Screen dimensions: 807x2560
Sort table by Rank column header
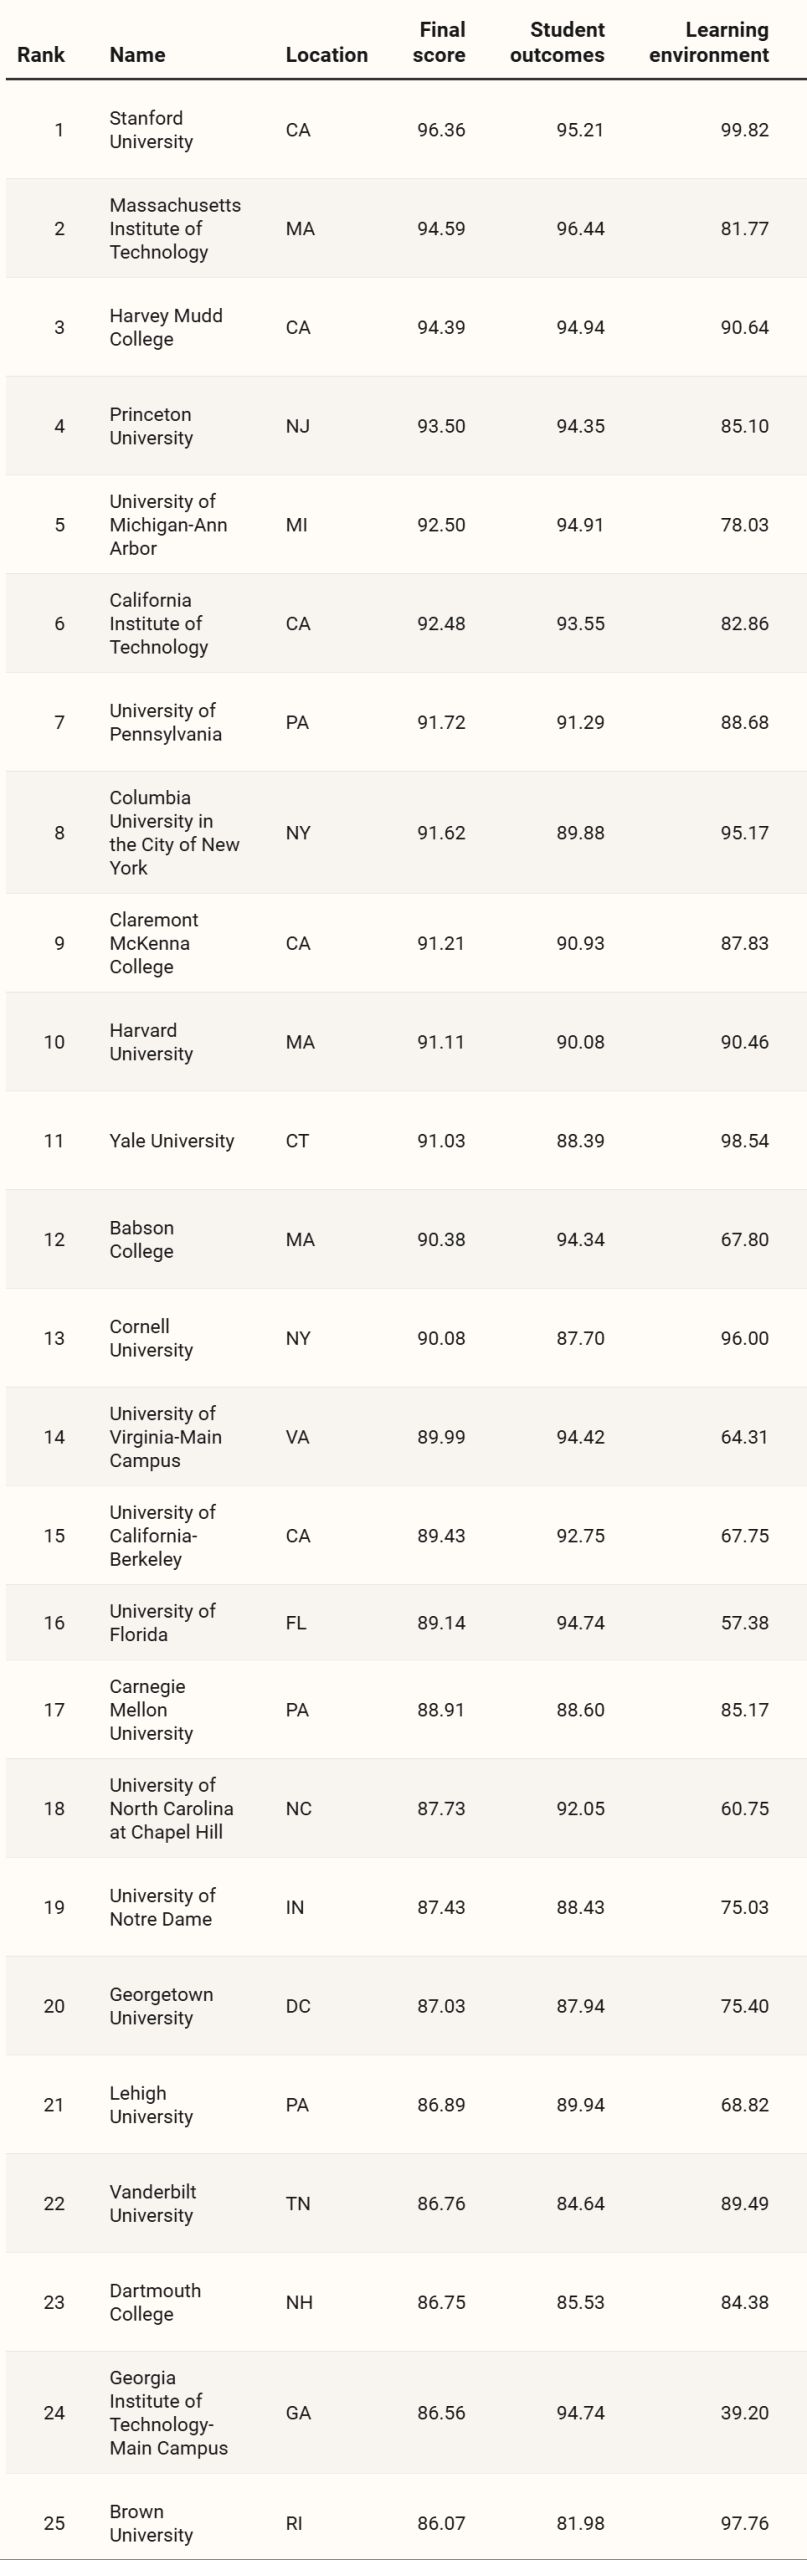point(41,55)
